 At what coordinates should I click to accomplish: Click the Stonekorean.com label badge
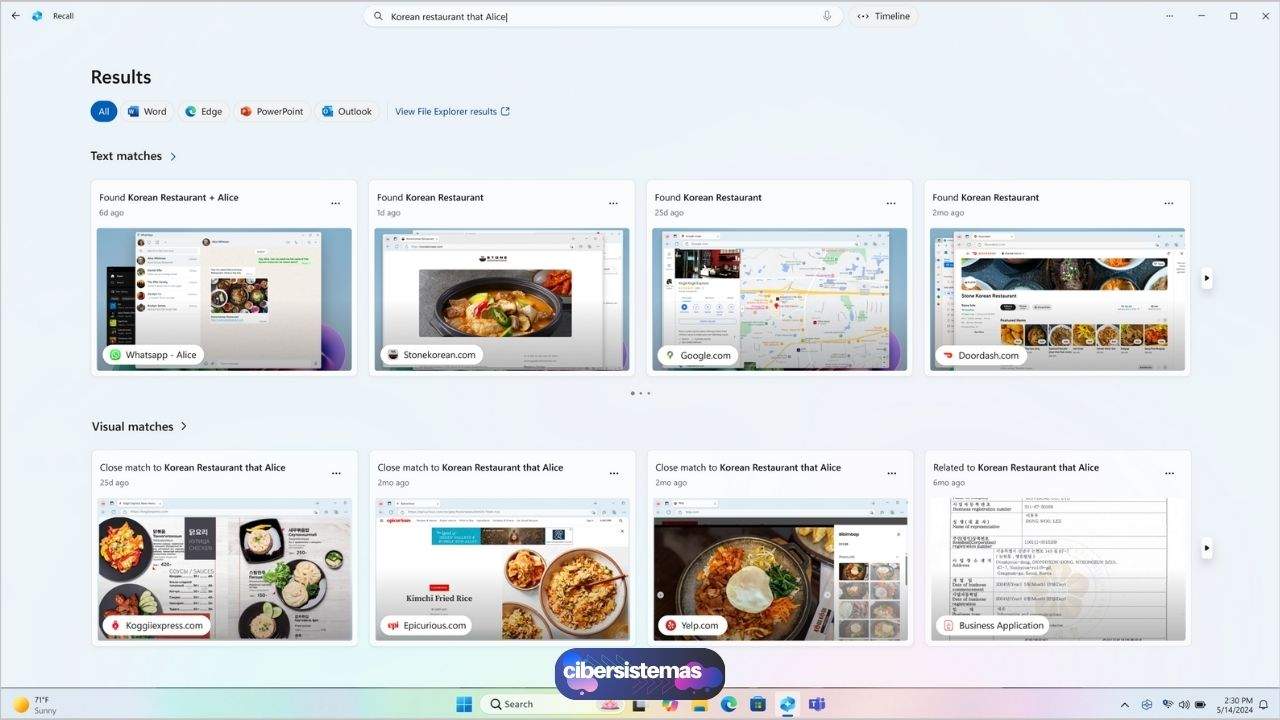tap(432, 355)
